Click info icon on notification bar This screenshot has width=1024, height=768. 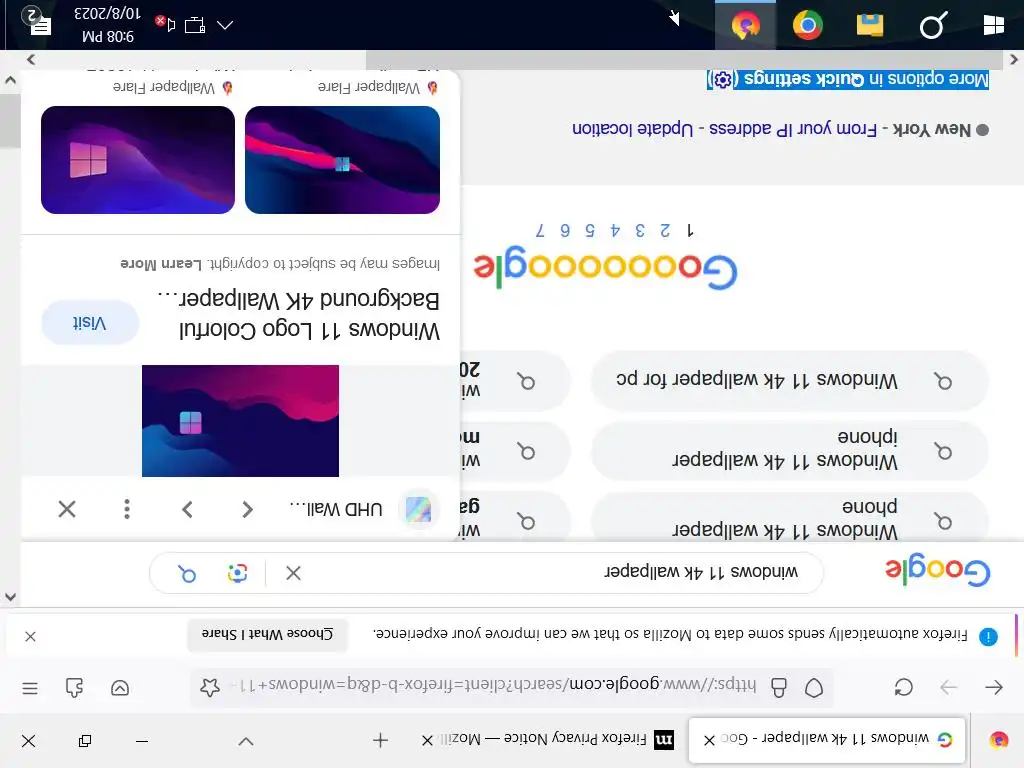tap(988, 636)
